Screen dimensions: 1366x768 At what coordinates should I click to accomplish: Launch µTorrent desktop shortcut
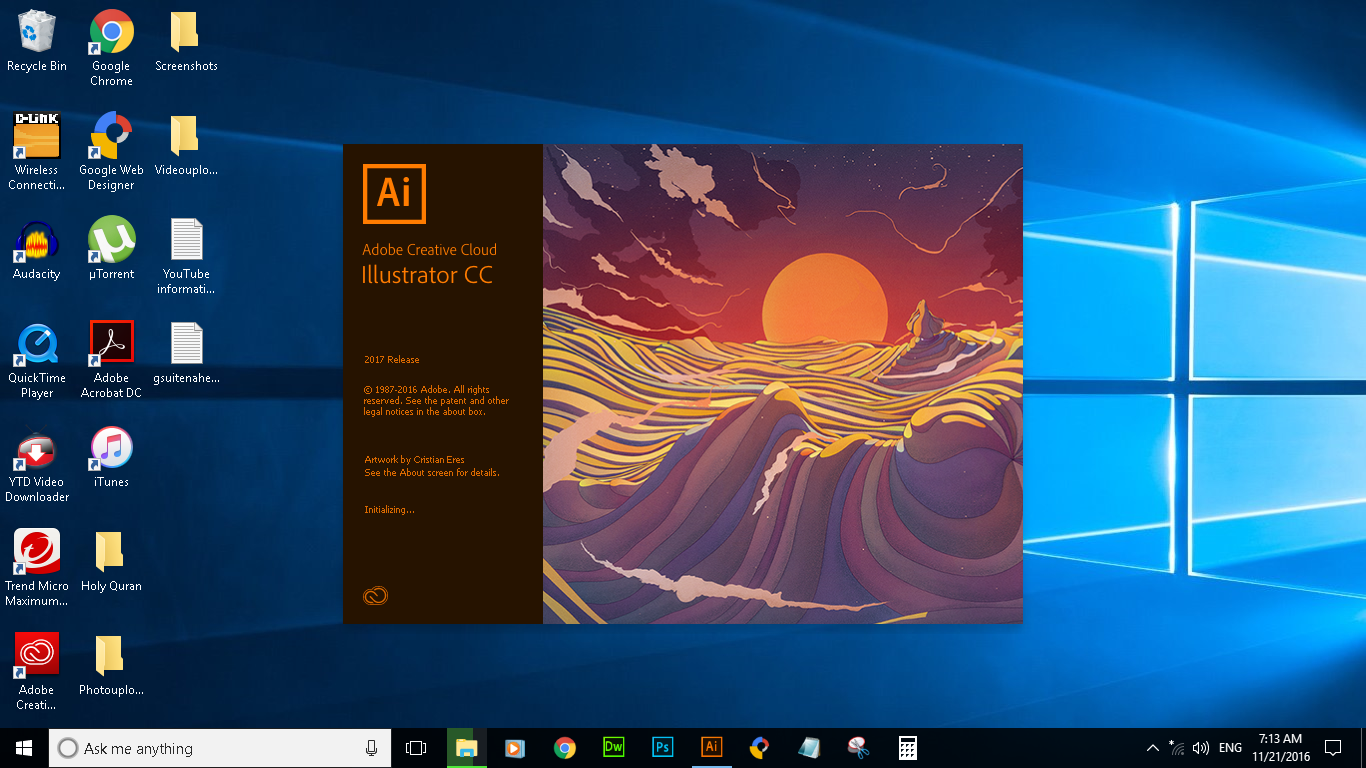coord(111,249)
